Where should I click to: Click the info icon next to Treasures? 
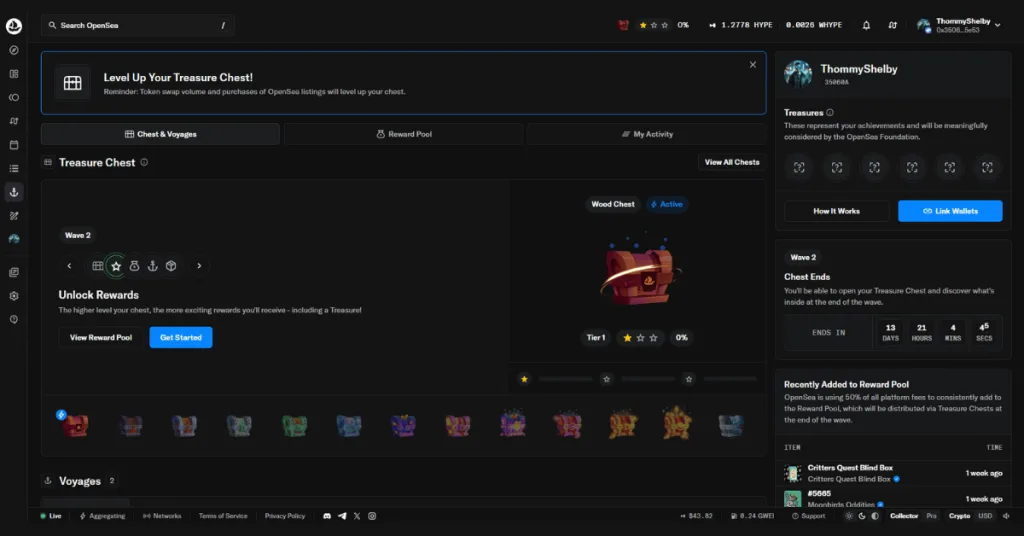click(x=830, y=113)
